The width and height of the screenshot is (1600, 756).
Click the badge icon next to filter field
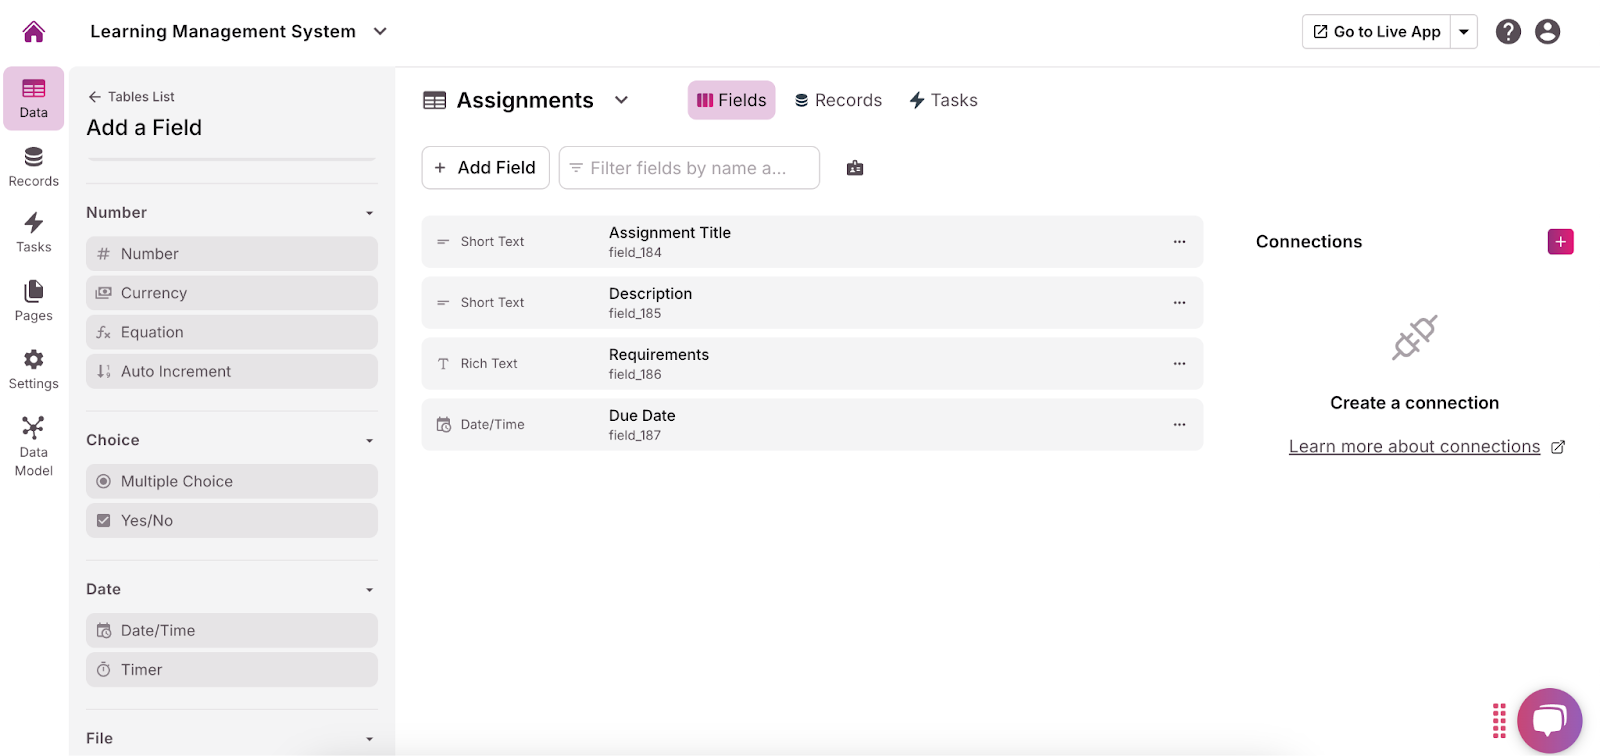855,168
